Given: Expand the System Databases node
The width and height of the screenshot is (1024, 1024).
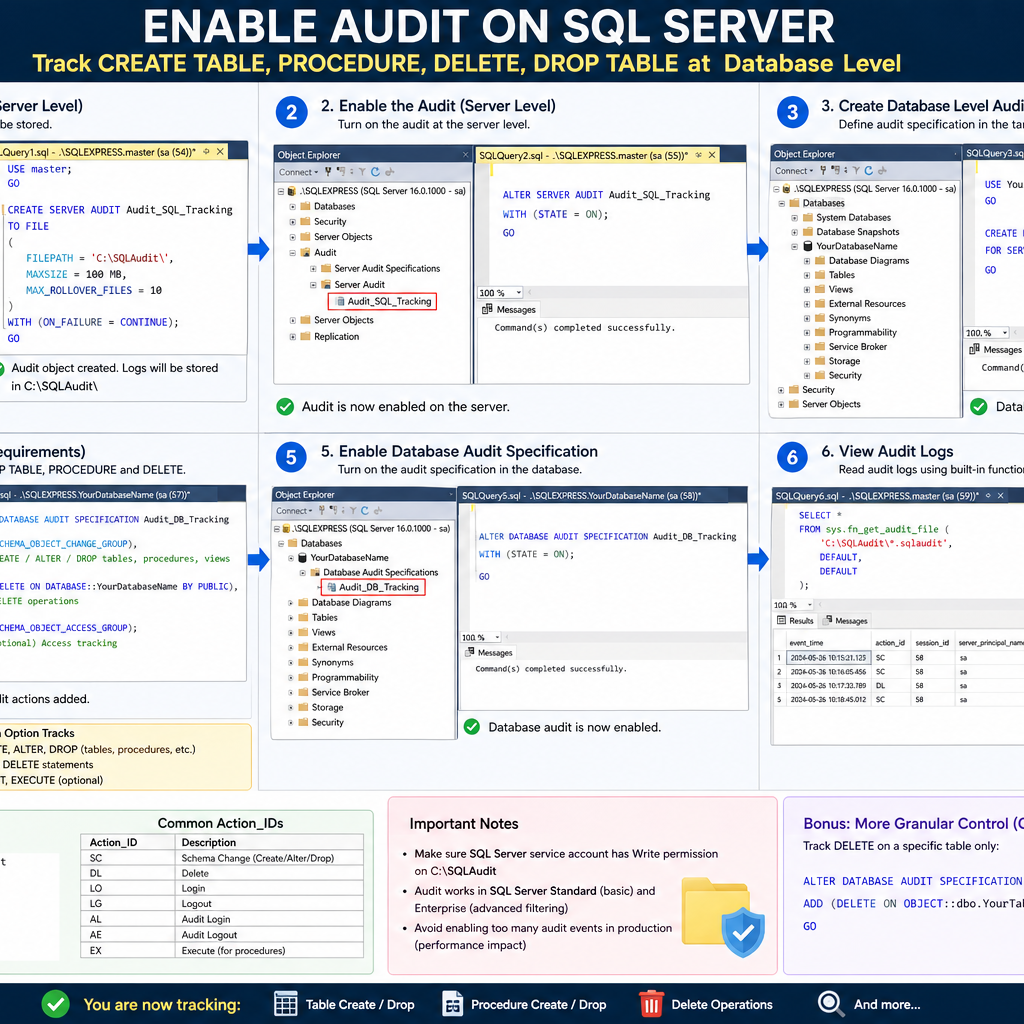Looking at the screenshot, I should (794, 217).
